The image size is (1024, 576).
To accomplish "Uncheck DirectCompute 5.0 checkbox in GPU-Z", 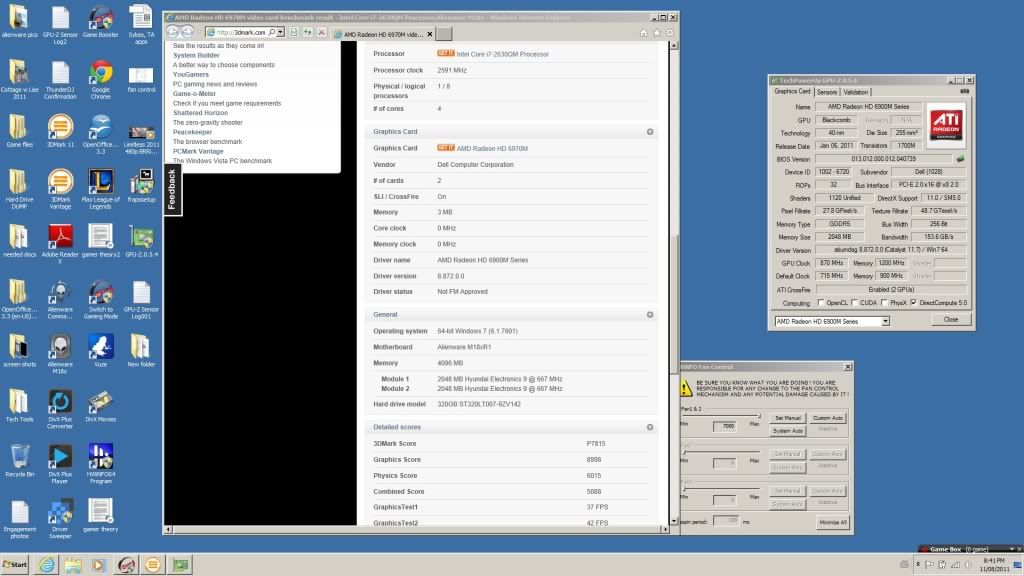I will click(x=914, y=302).
